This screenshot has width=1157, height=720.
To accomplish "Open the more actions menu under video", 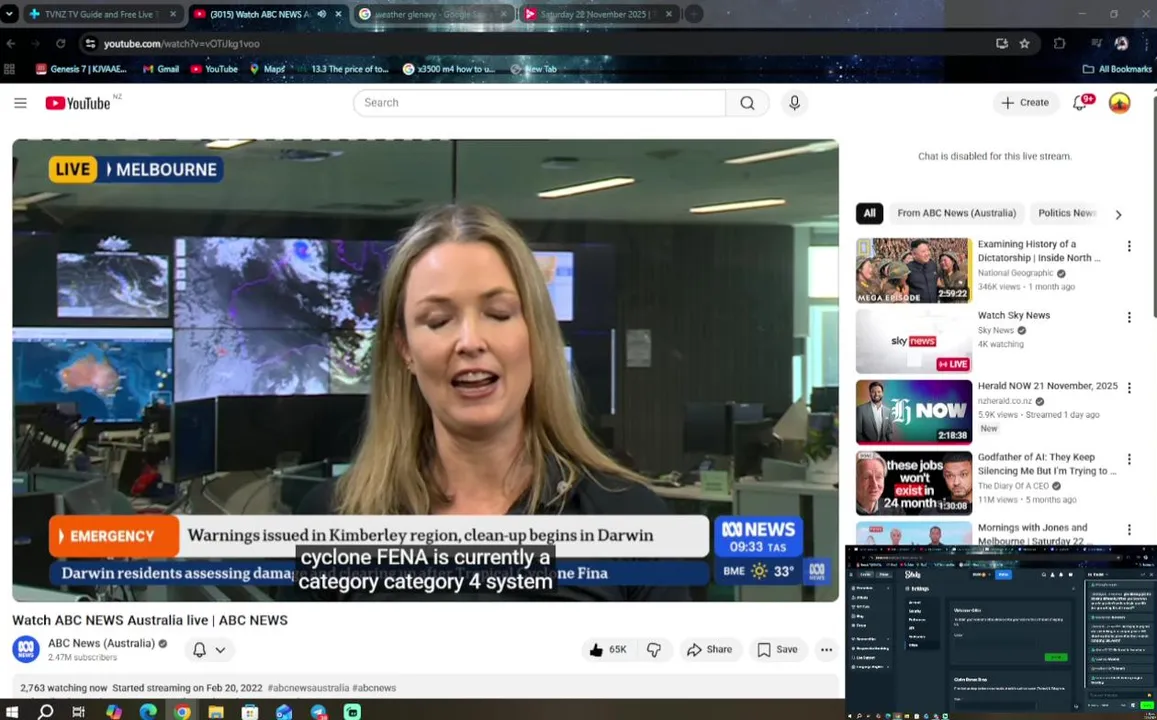I will 826,649.
